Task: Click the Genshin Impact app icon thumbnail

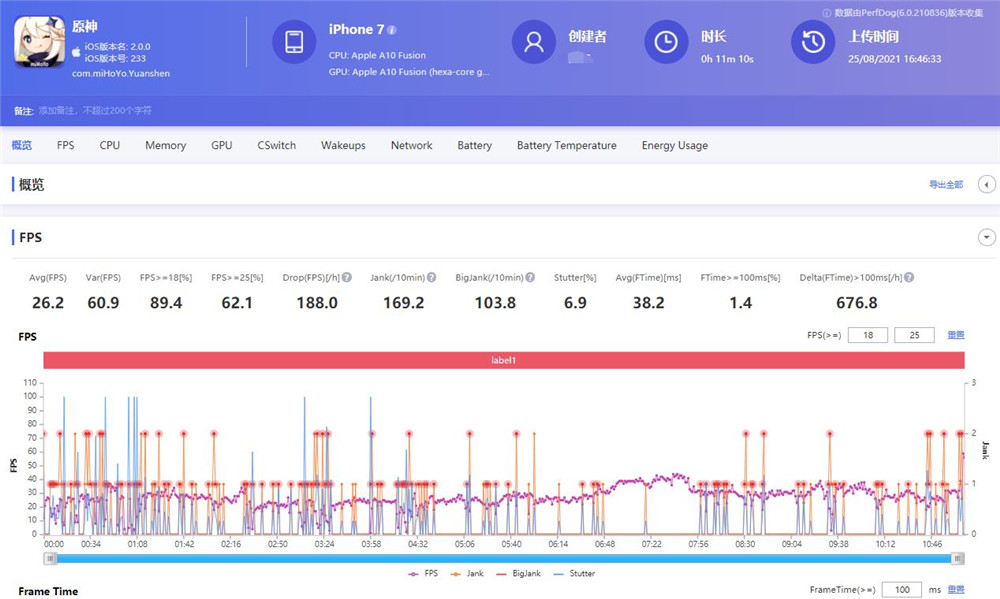Action: (x=39, y=43)
